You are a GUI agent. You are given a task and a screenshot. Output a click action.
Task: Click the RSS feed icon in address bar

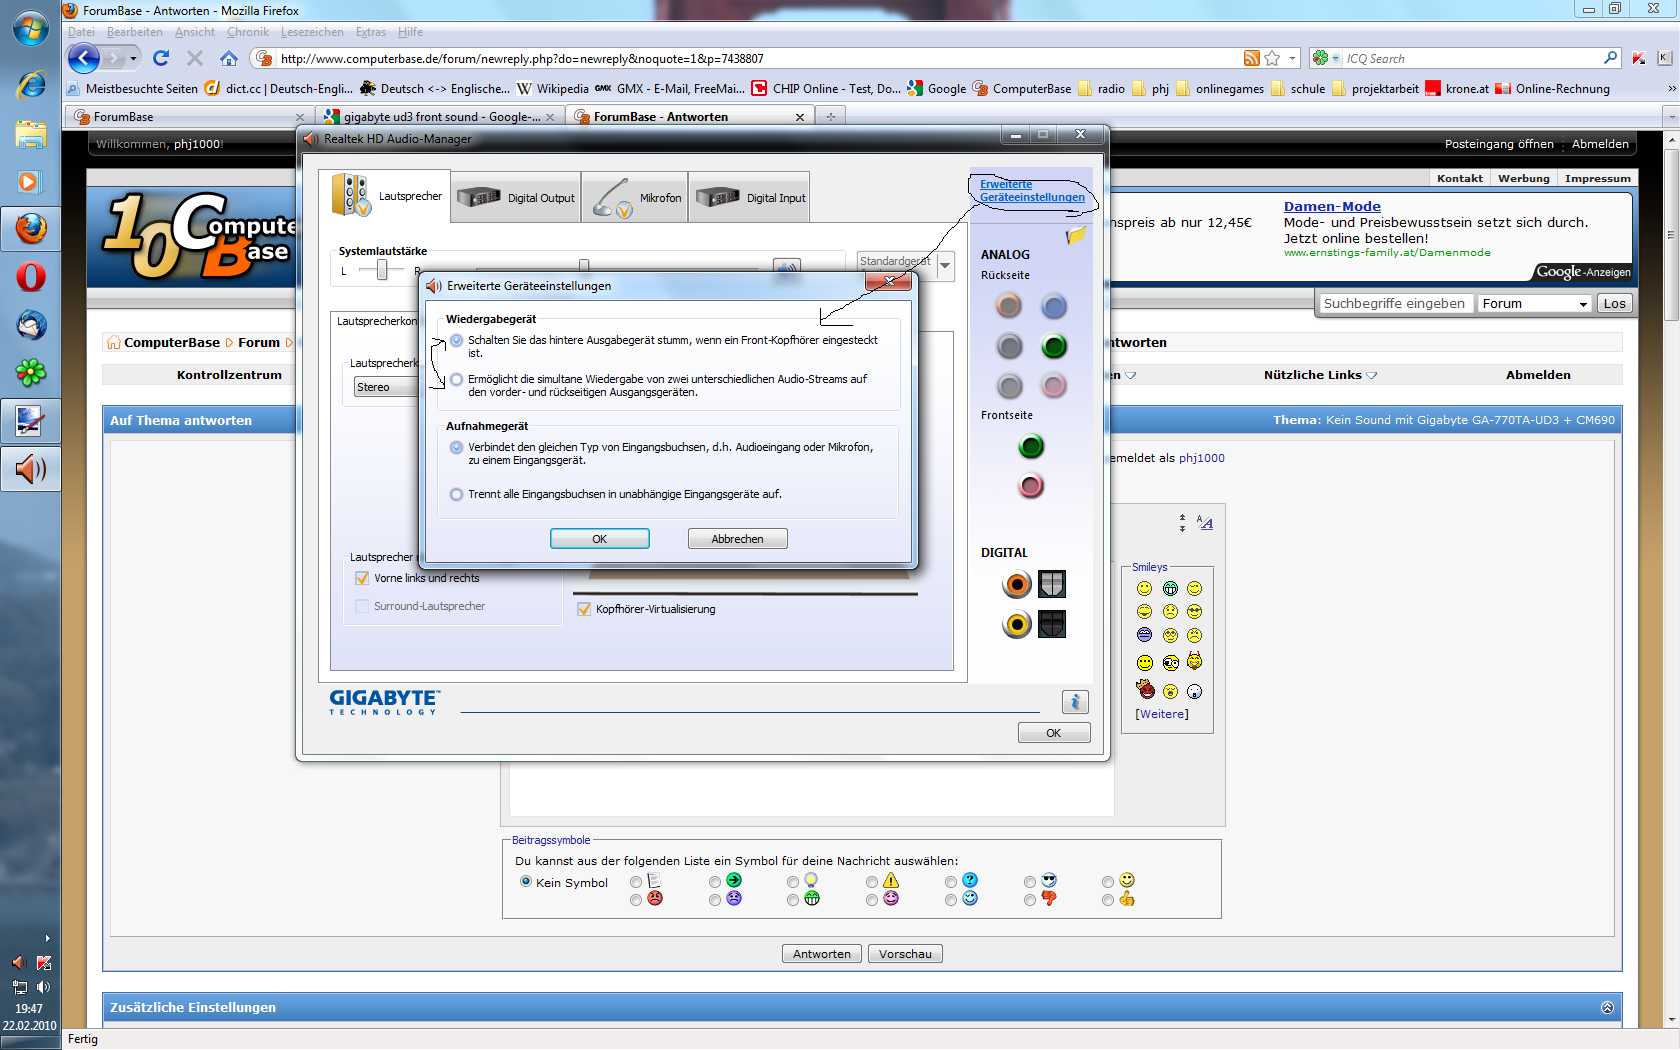click(x=1252, y=58)
